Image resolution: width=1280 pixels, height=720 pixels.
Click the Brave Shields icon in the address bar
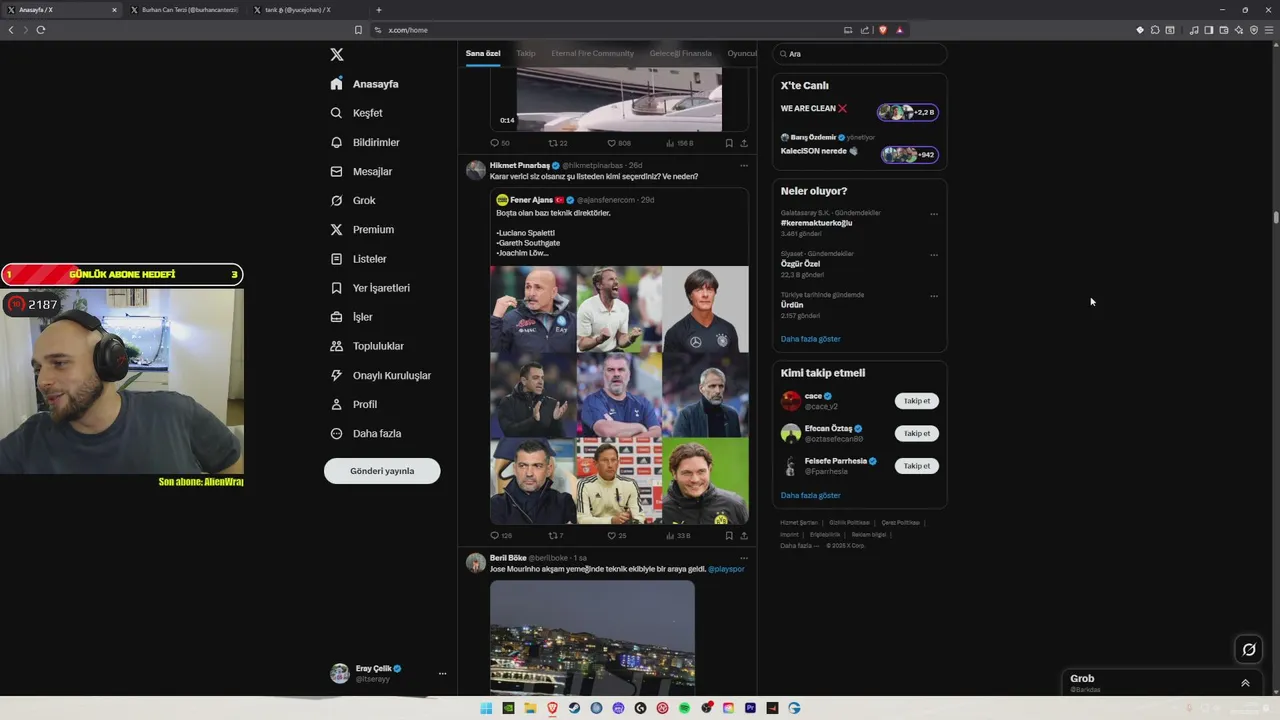[883, 30]
